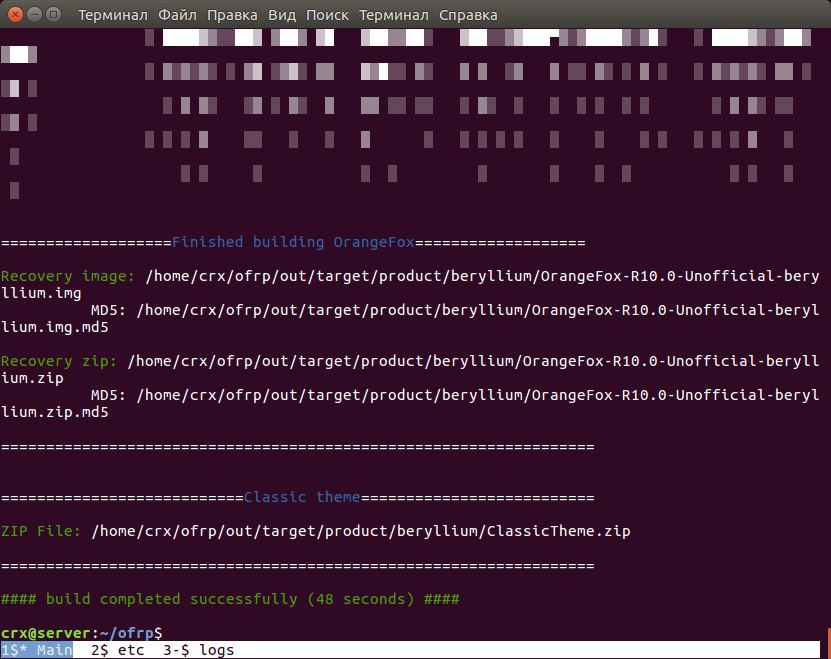
Task: Click the lium.img.md5 filename text
Action: pyautogui.click(x=55, y=327)
